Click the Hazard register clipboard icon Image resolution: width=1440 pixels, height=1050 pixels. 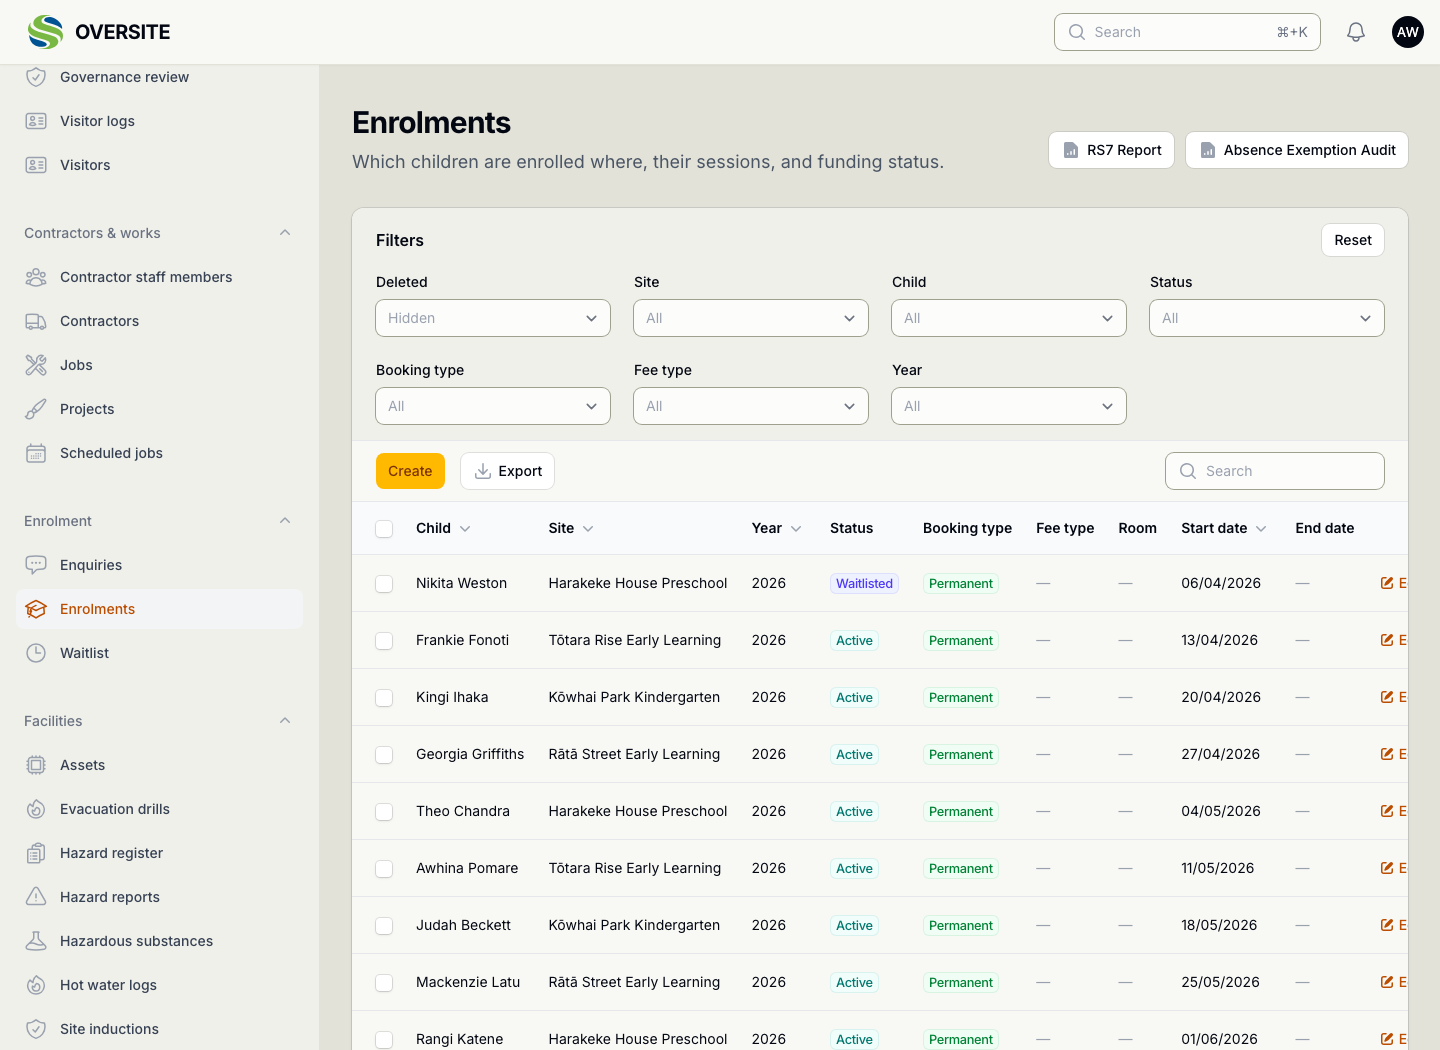[36, 853]
